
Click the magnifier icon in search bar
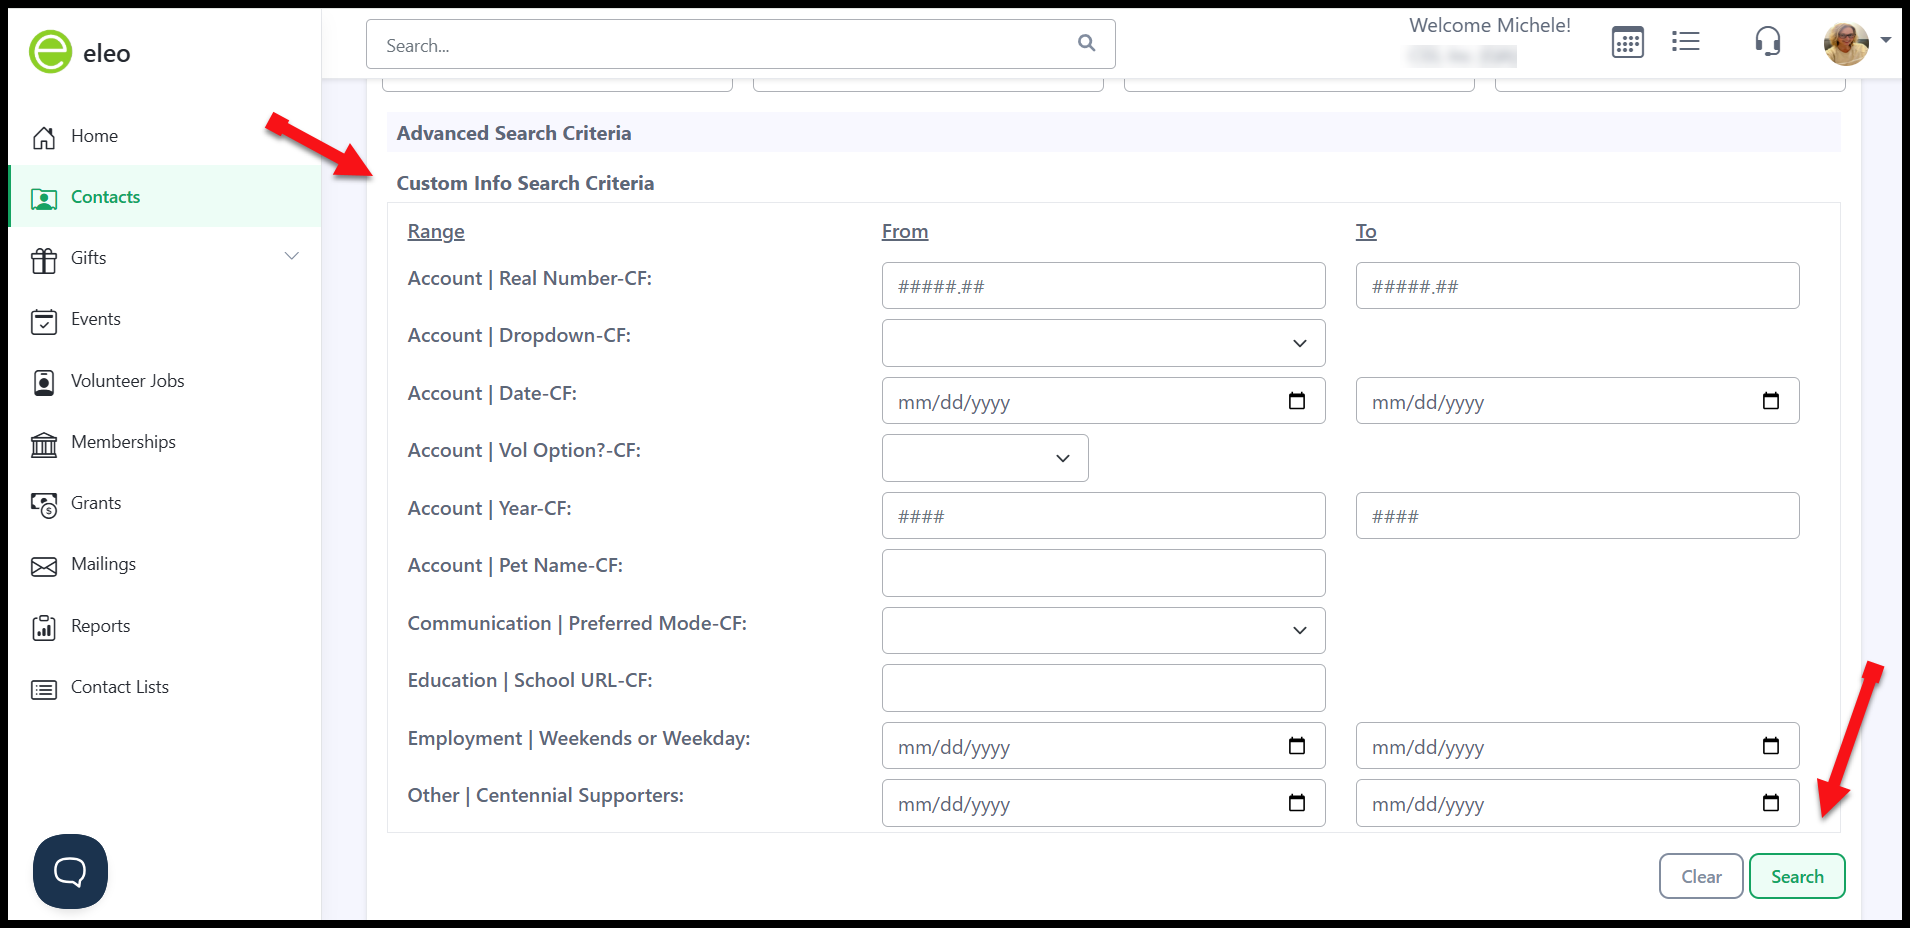pyautogui.click(x=1087, y=43)
